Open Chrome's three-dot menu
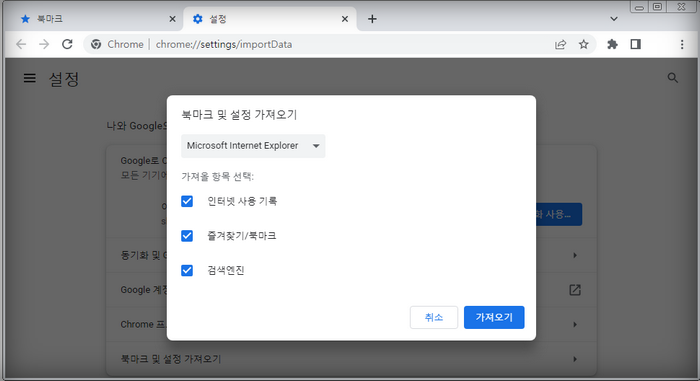This screenshot has width=700, height=381. 682,44
